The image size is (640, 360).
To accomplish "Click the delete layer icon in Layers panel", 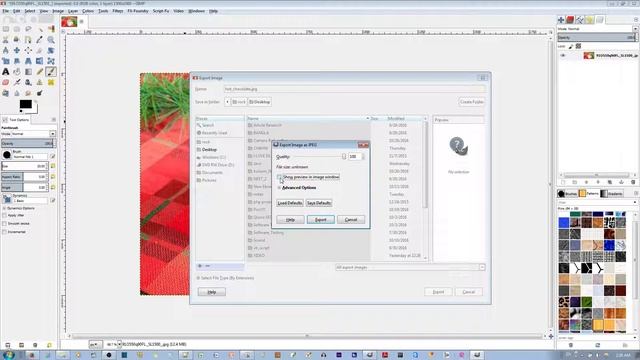I will pyautogui.click(x=633, y=182).
